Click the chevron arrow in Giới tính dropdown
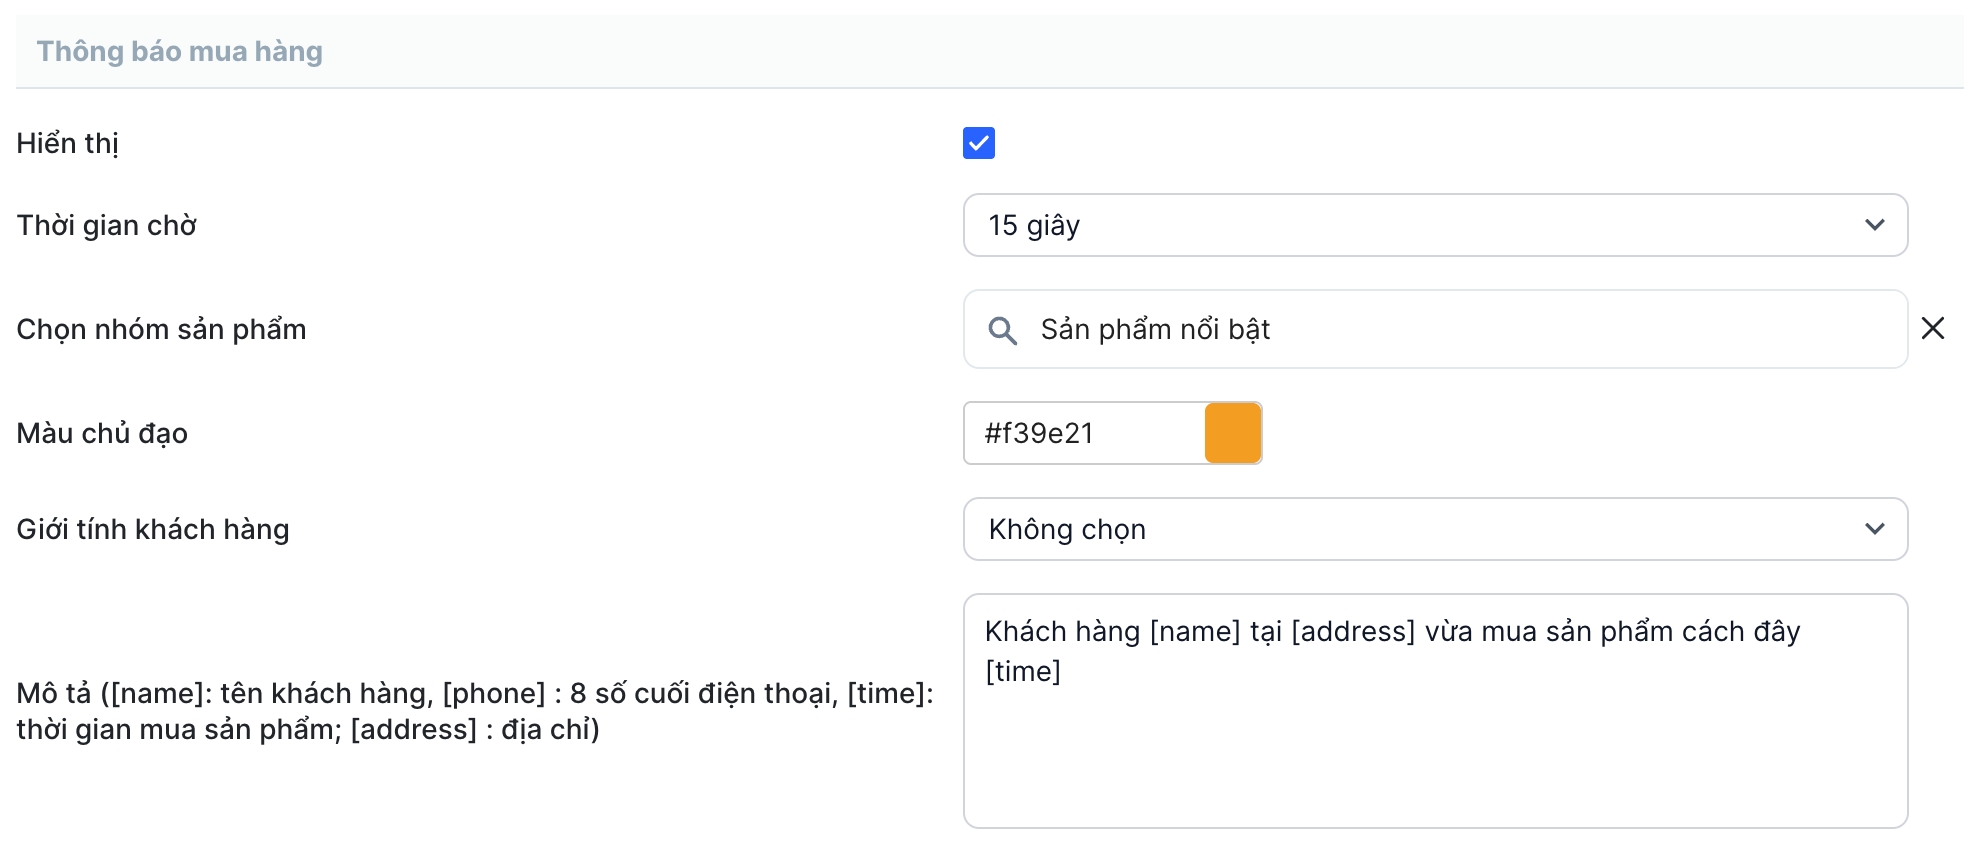 click(x=1874, y=529)
